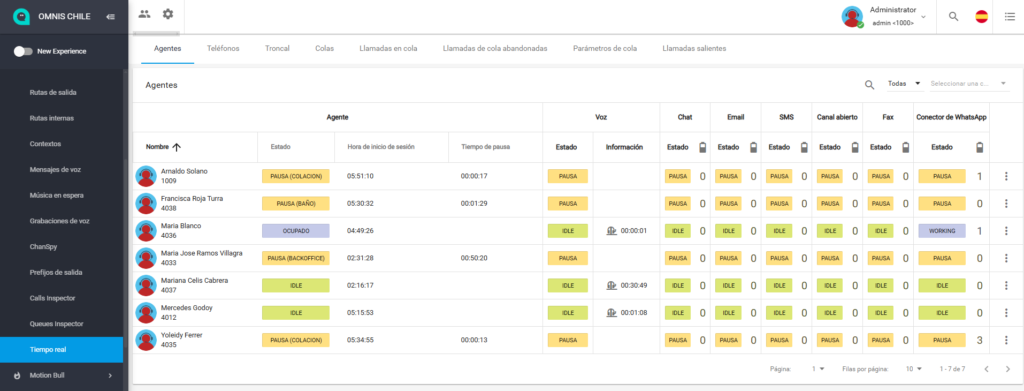
Task: Go to previous page arrow
Action: 986,369
